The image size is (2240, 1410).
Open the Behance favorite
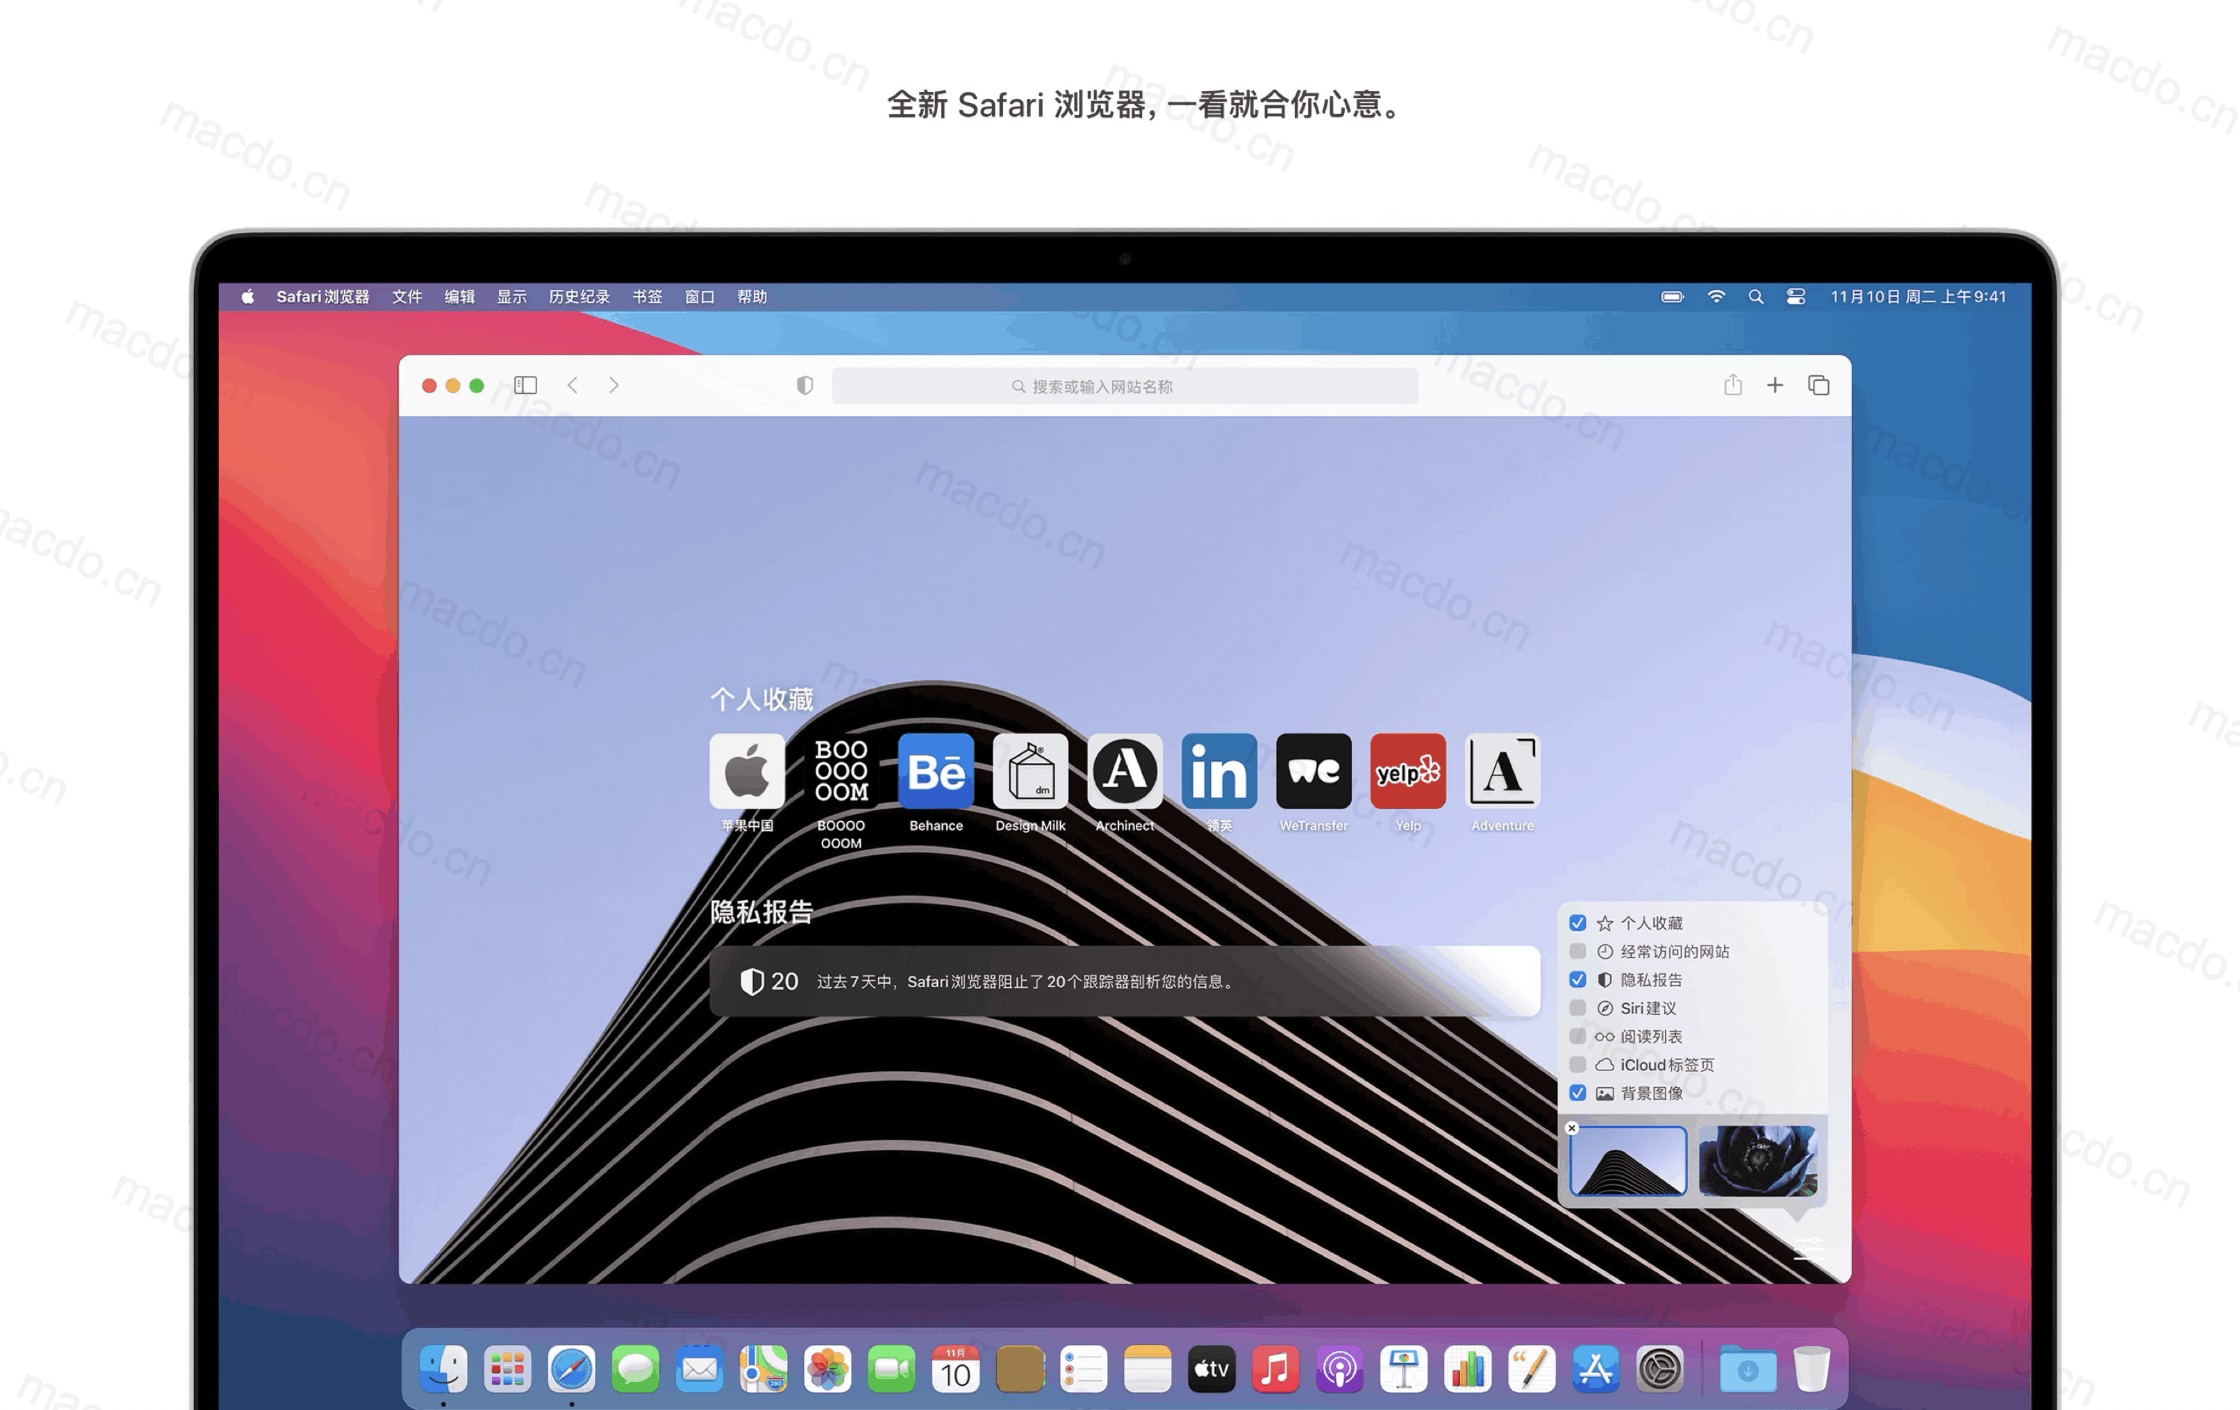pos(936,771)
